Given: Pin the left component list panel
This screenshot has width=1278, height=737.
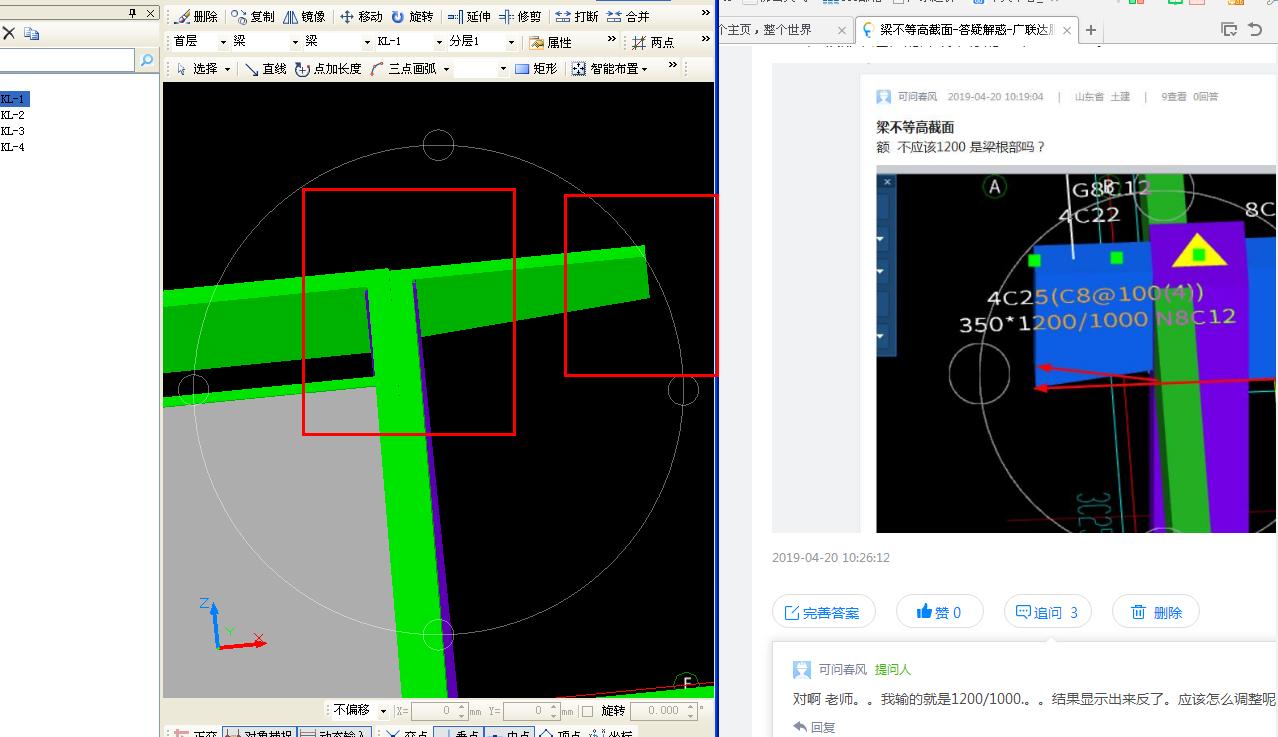Looking at the screenshot, I should click(x=133, y=13).
